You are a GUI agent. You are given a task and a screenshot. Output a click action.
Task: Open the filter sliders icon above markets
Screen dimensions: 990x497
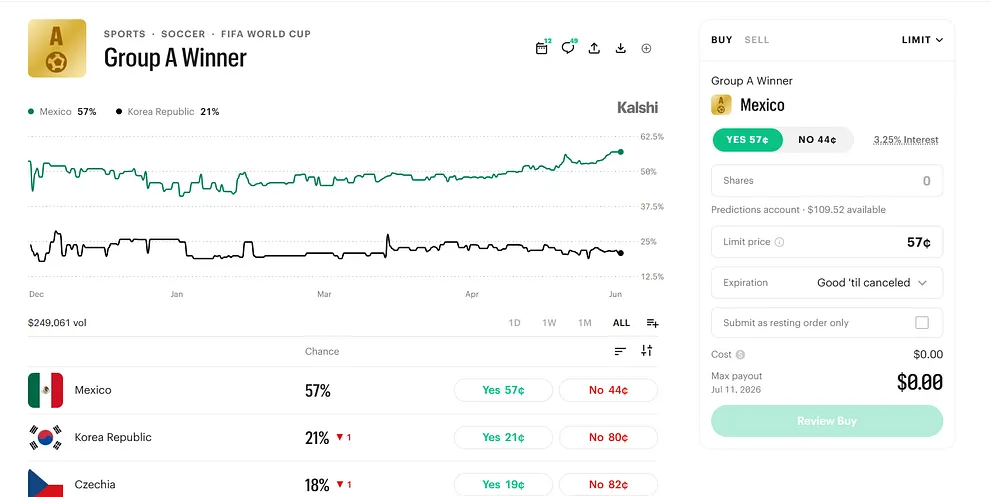coord(647,350)
